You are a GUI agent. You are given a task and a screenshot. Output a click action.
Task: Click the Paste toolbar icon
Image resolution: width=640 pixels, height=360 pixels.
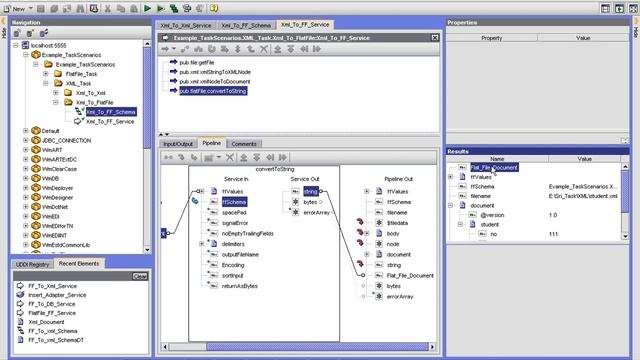[134, 8]
